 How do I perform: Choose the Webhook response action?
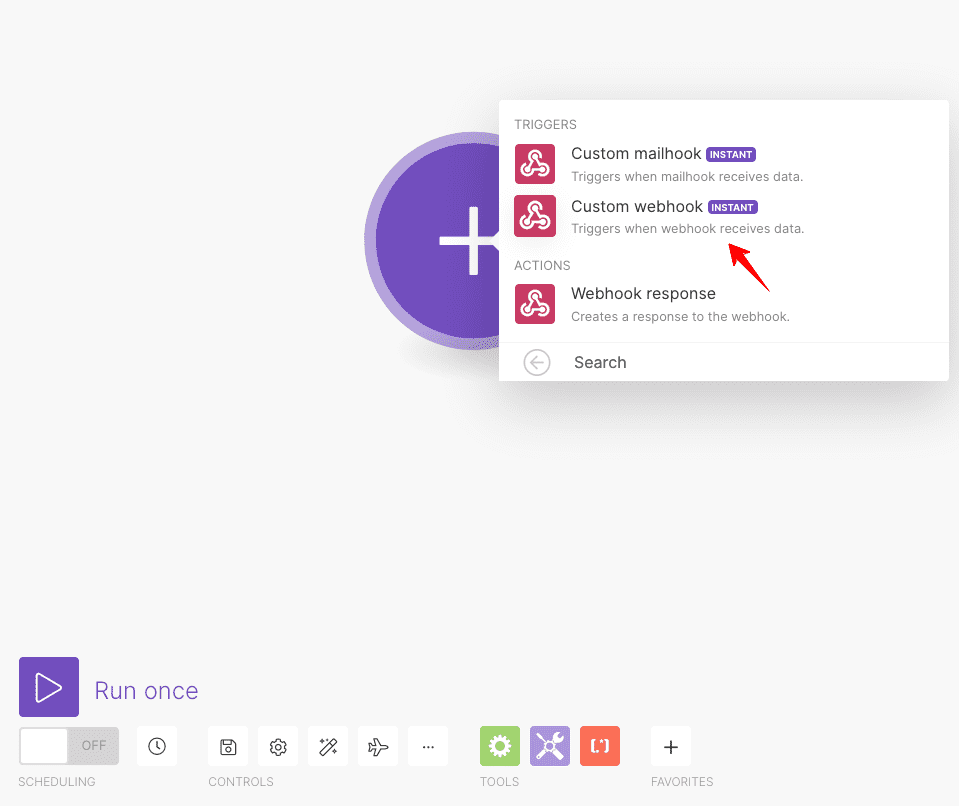[724, 304]
